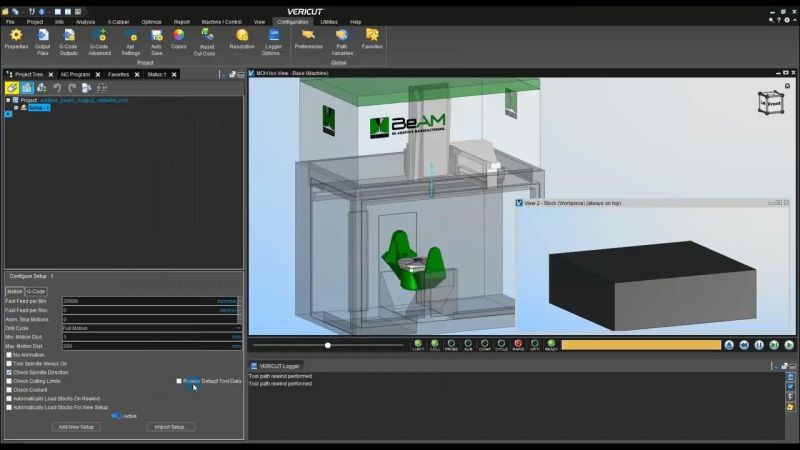Open the Analysis menu
The width and height of the screenshot is (800, 450).
(85, 21)
